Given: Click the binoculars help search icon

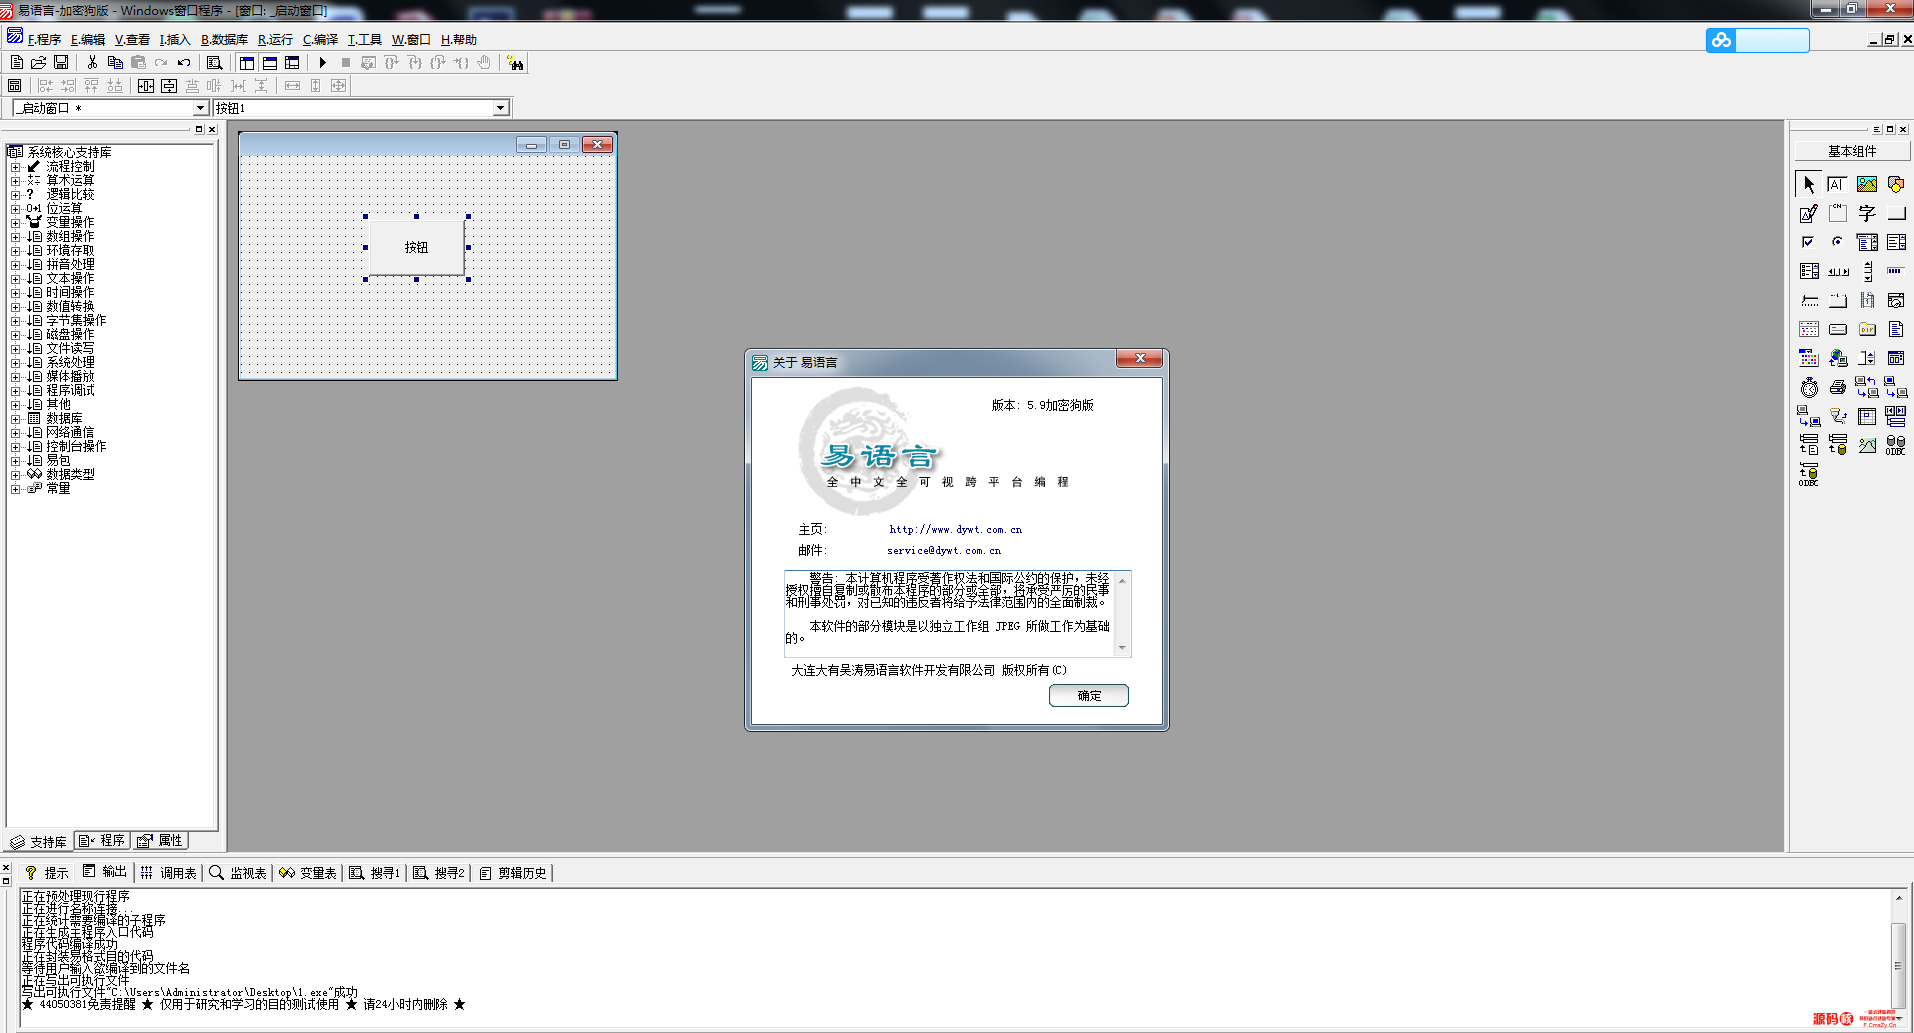Looking at the screenshot, I should click(515, 63).
